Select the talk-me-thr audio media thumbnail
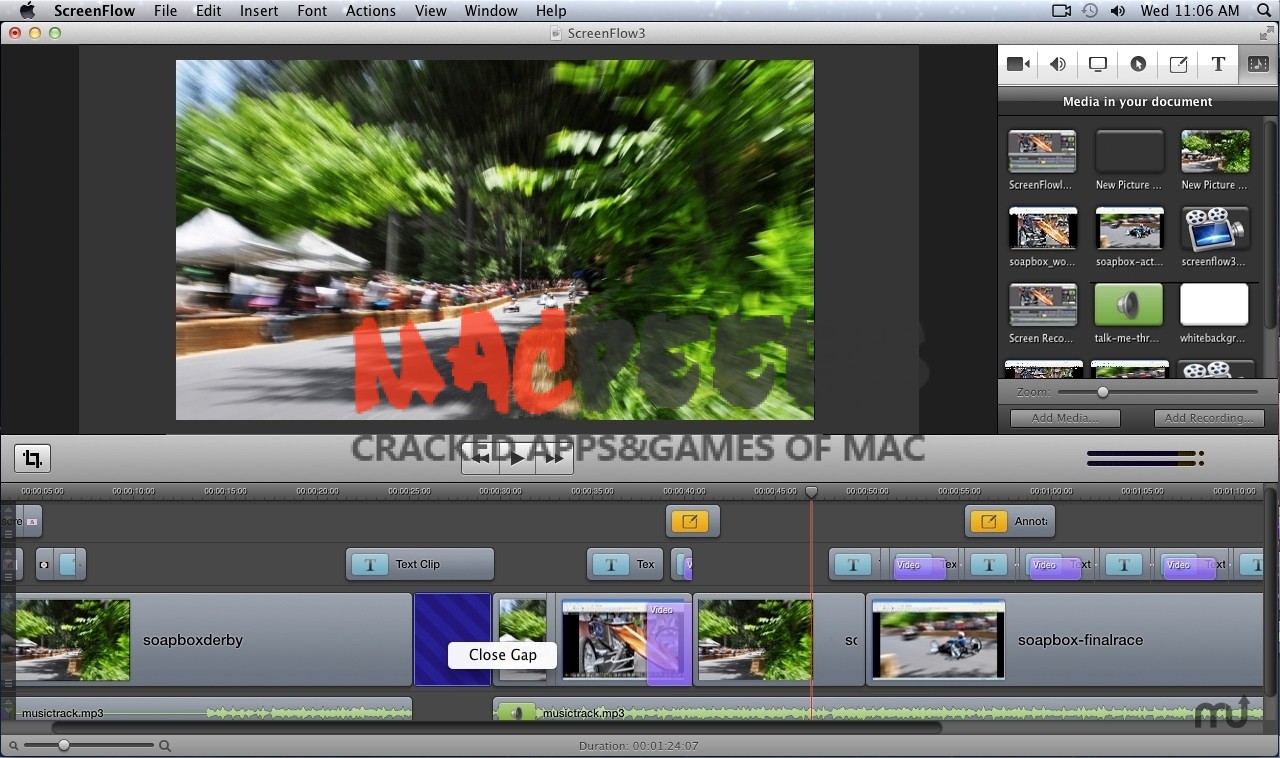The height and width of the screenshot is (758, 1280). tap(1129, 305)
